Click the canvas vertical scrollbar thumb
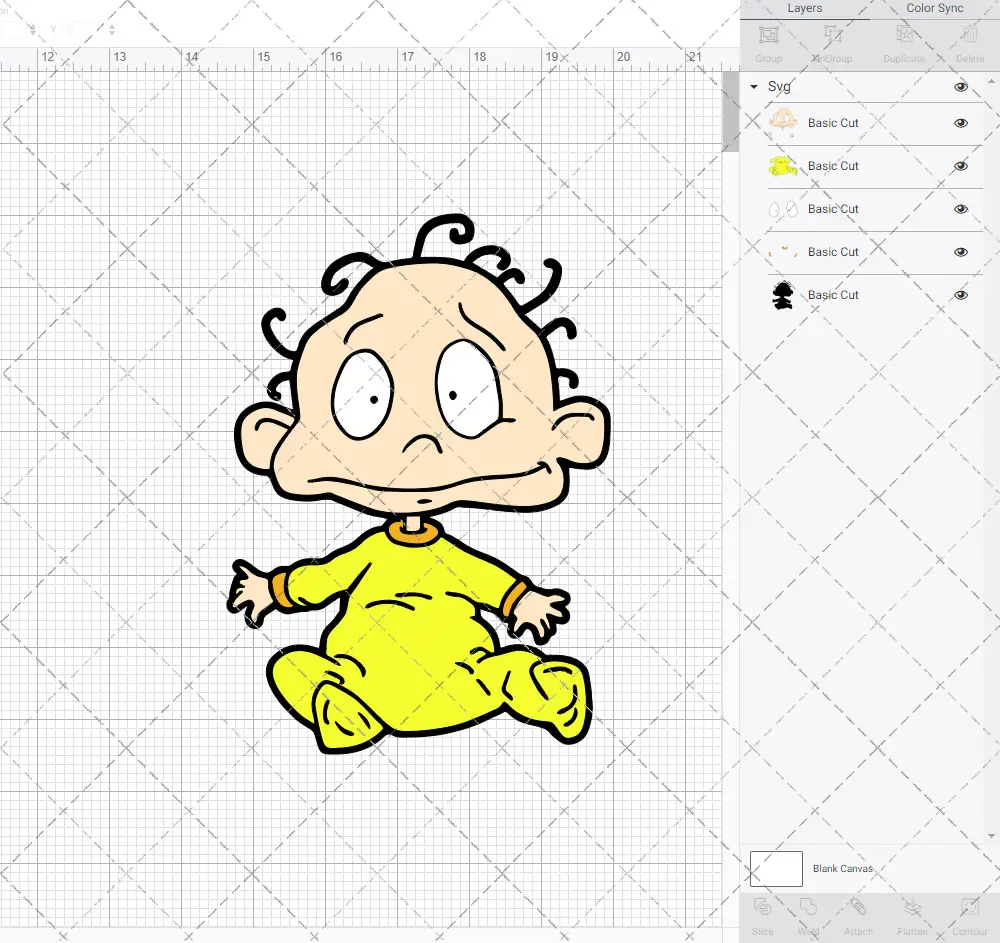Viewport: 1000px width, 943px height. tap(730, 111)
